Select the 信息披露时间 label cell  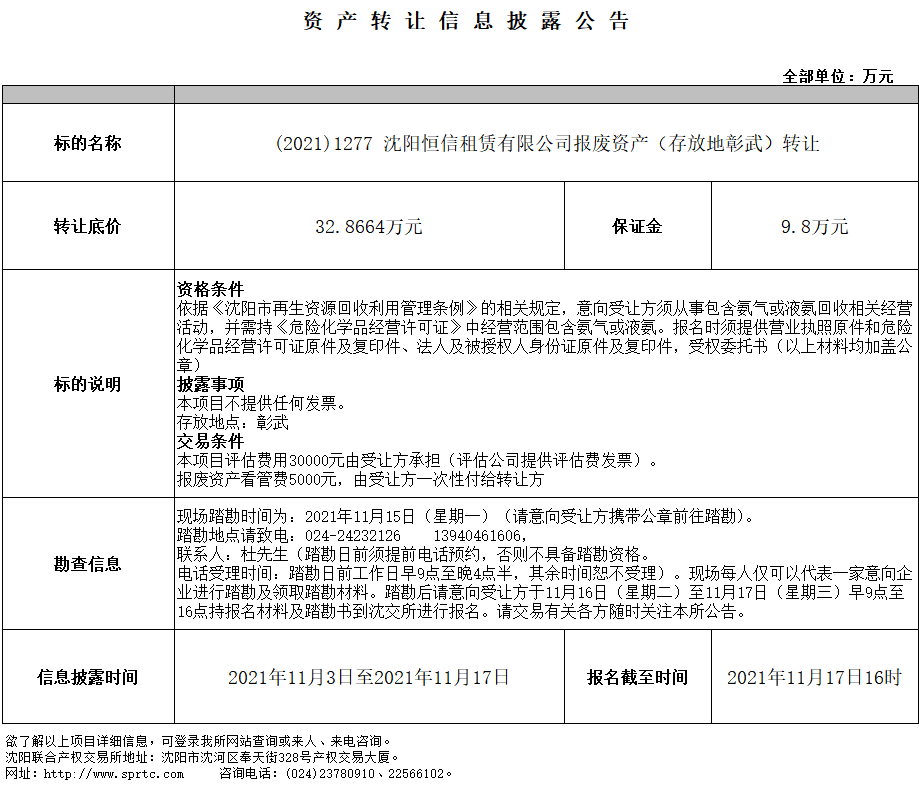(x=88, y=677)
